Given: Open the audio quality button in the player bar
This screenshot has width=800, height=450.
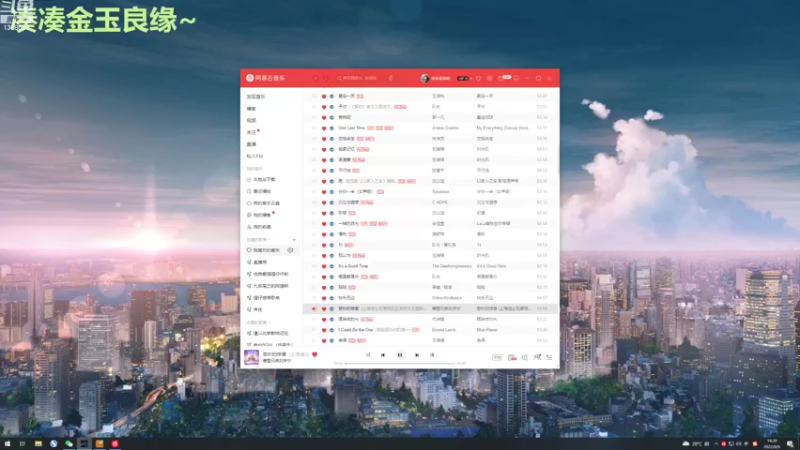Looking at the screenshot, I should pos(497,358).
